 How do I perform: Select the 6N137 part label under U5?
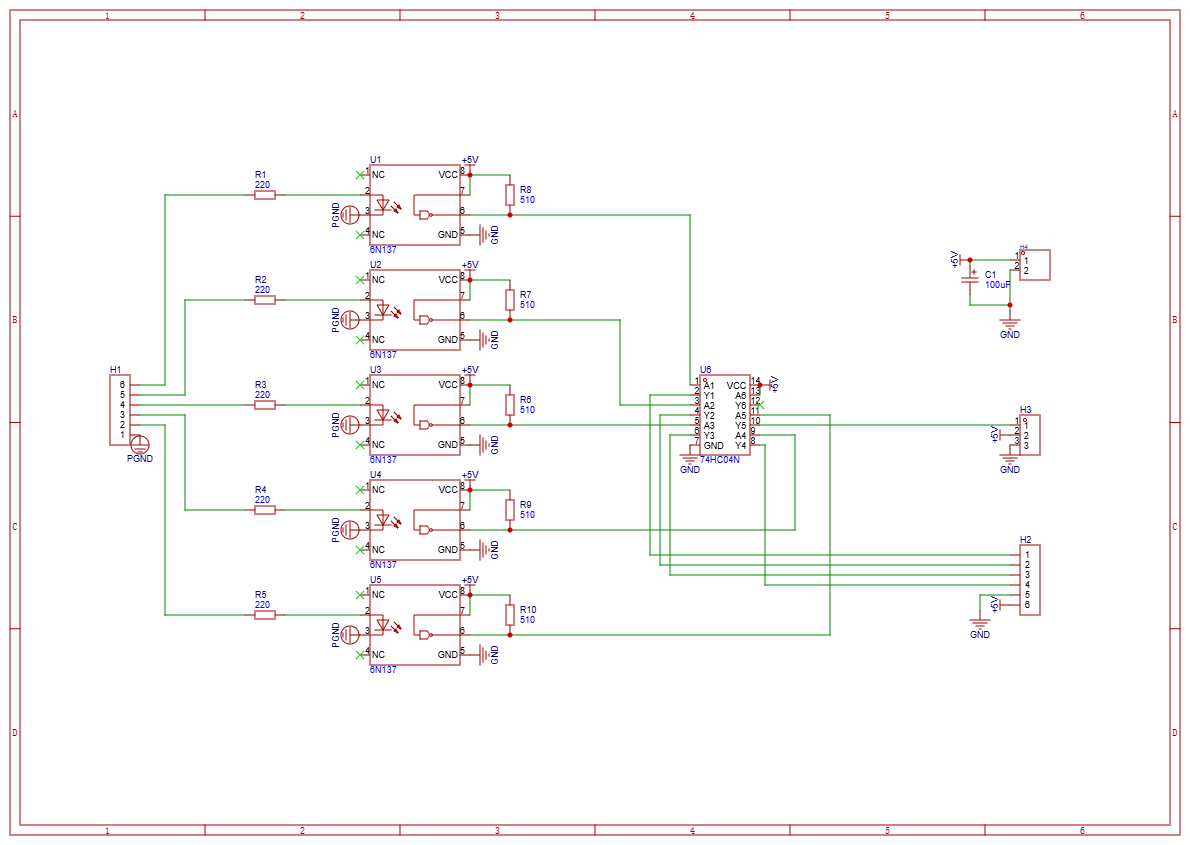(x=383, y=670)
